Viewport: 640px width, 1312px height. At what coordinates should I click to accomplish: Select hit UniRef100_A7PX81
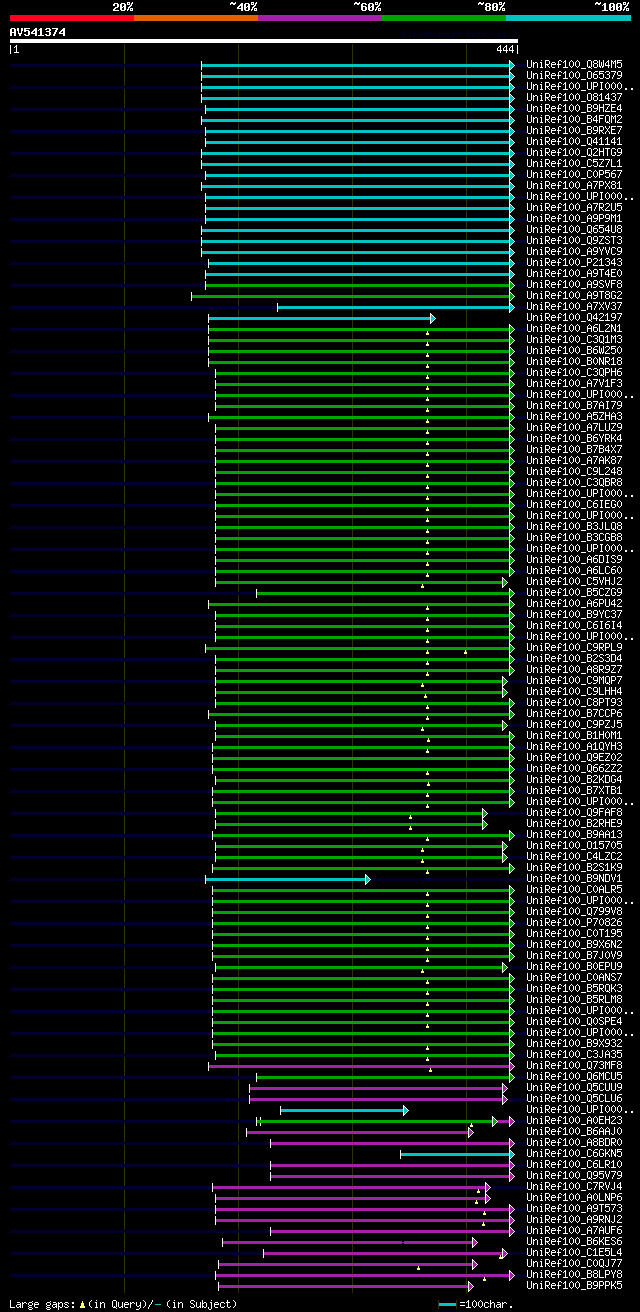575,185
